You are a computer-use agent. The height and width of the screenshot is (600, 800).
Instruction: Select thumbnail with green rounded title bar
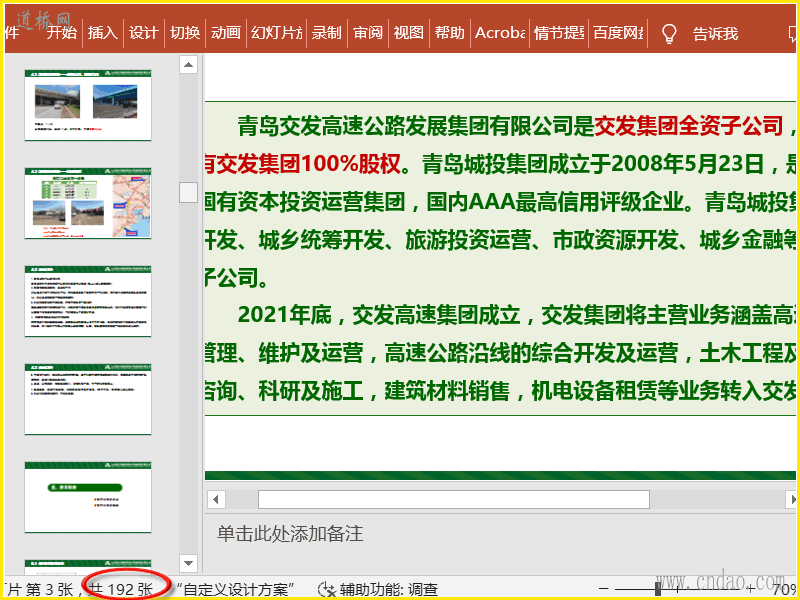click(88, 497)
